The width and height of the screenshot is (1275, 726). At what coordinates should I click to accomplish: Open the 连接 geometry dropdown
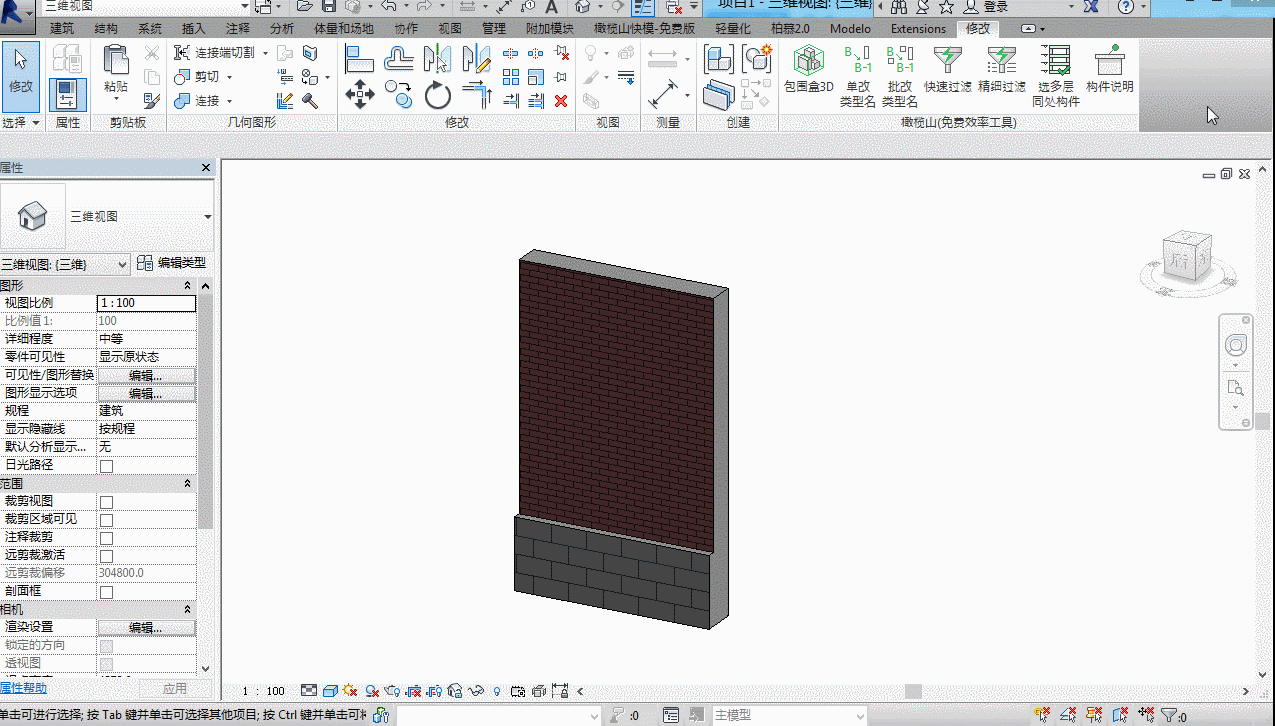click(x=229, y=101)
